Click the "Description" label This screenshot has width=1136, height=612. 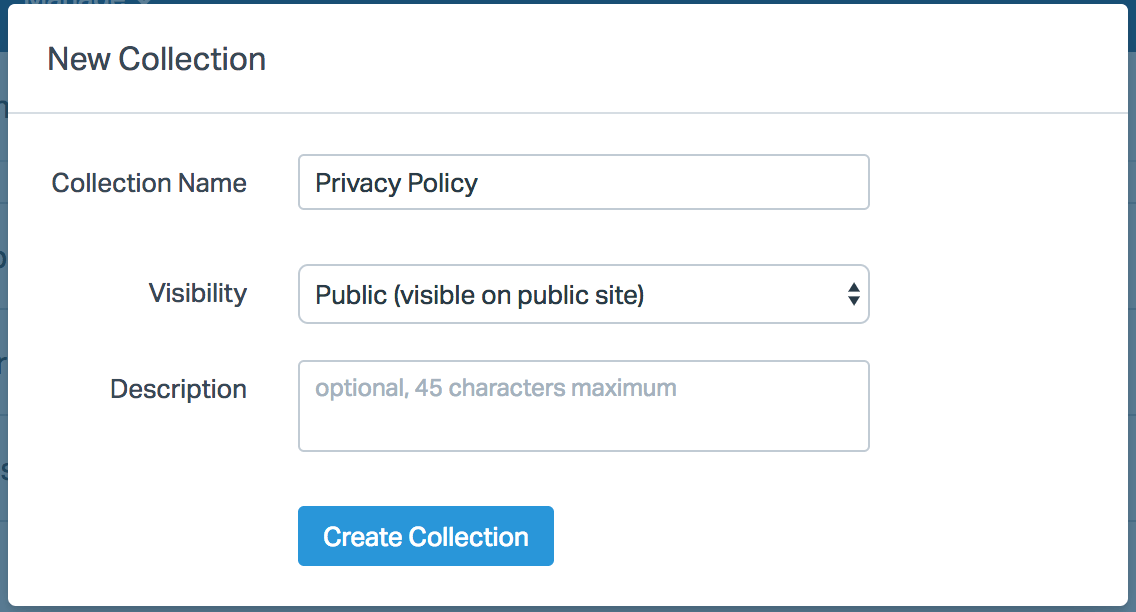pos(178,389)
